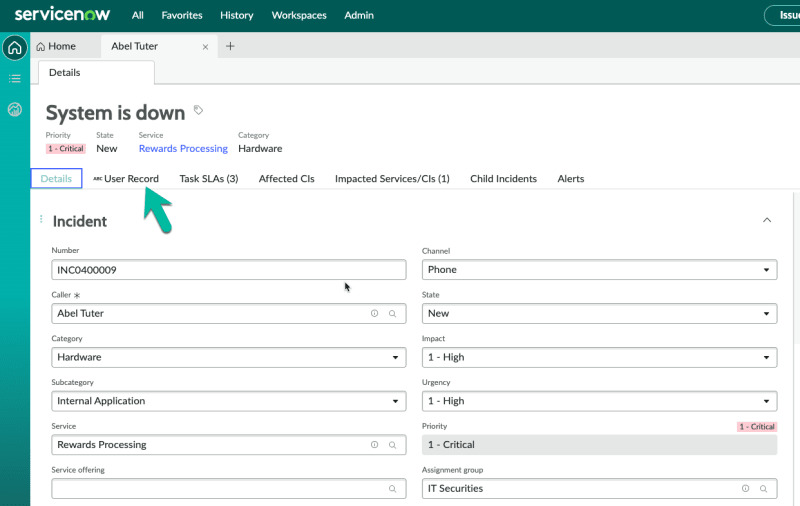Open the History menu

[x=237, y=15]
